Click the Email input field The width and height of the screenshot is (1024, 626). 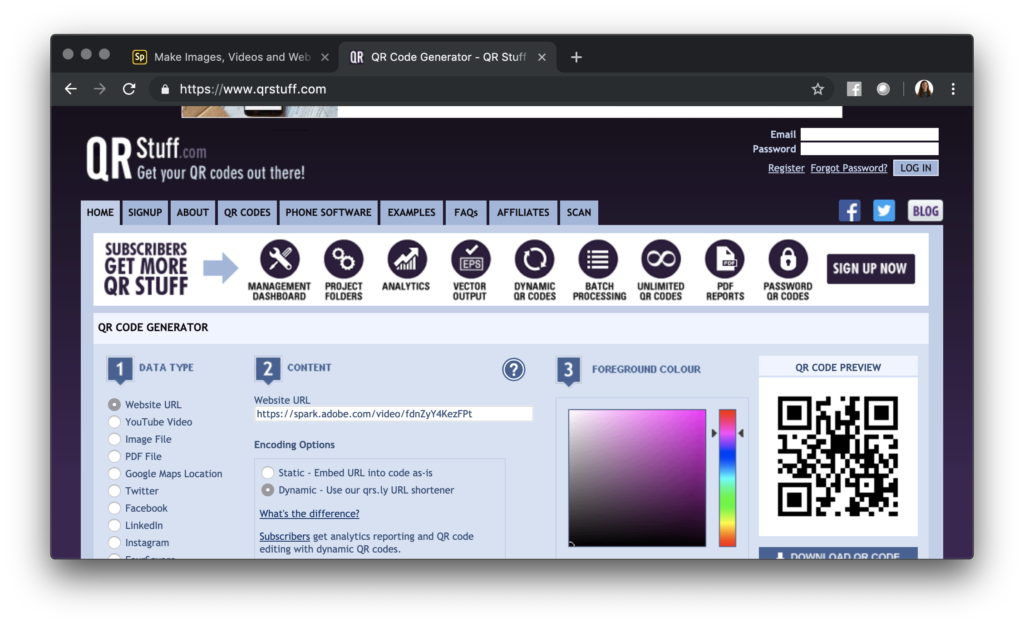pos(869,133)
